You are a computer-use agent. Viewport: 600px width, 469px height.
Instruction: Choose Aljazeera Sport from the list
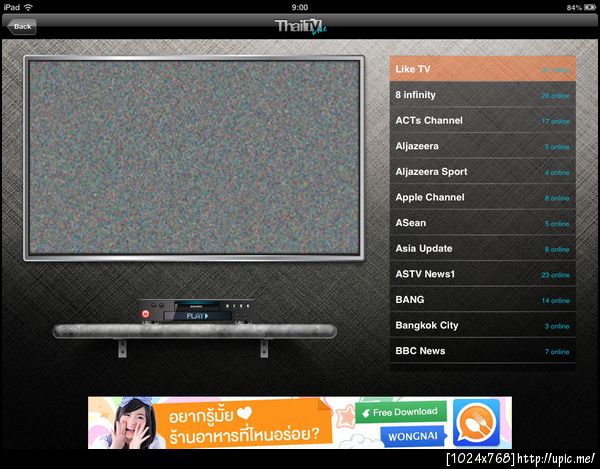click(483, 171)
